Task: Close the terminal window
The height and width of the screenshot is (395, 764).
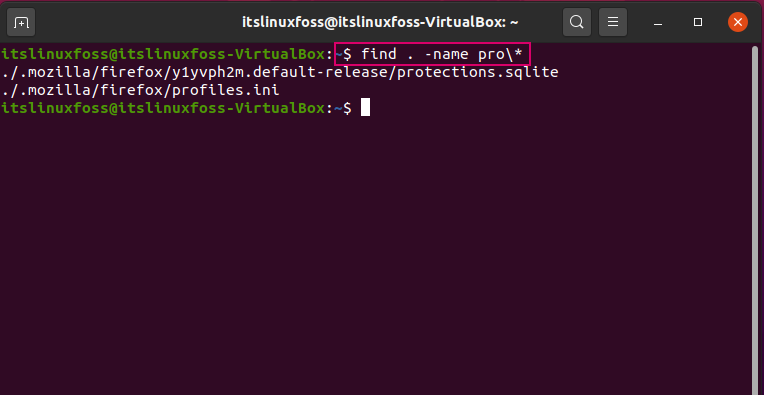Action: point(738,22)
